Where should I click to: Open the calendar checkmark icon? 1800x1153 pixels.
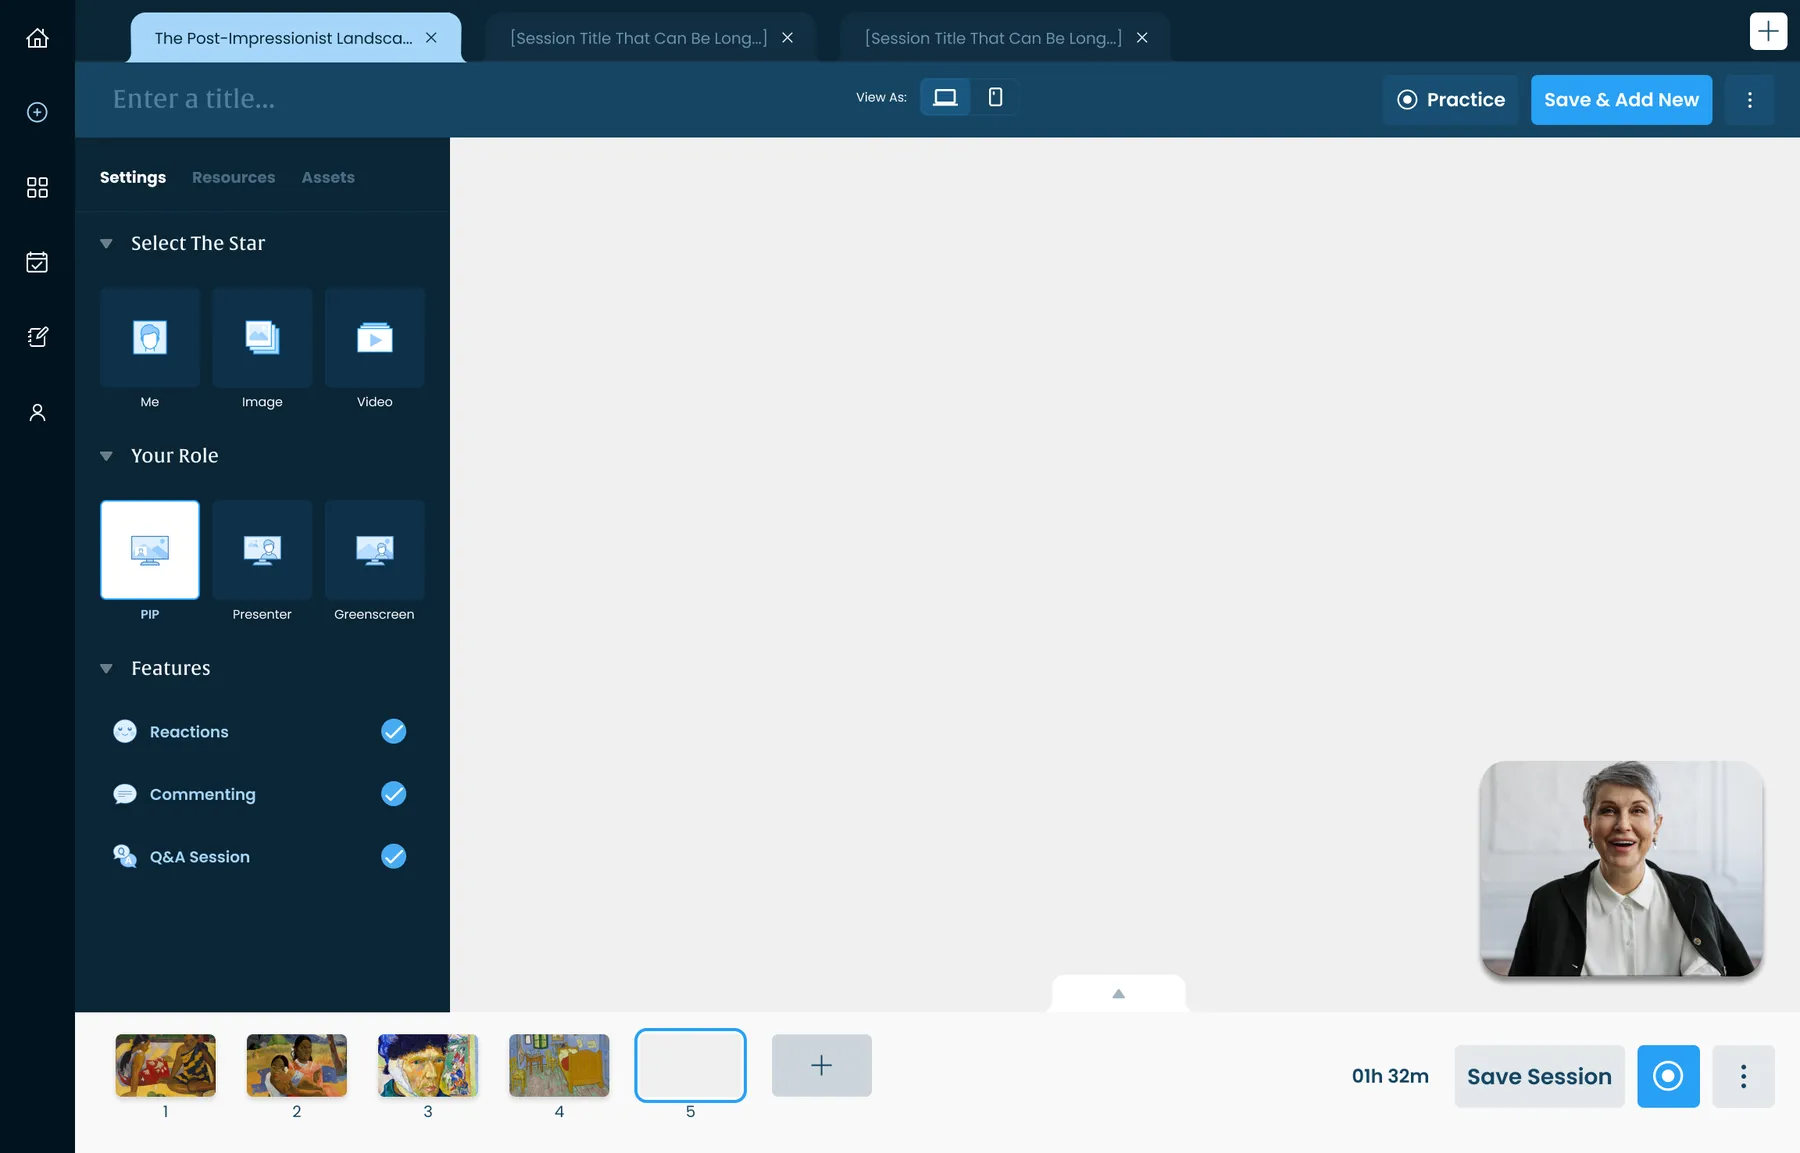pos(37,262)
